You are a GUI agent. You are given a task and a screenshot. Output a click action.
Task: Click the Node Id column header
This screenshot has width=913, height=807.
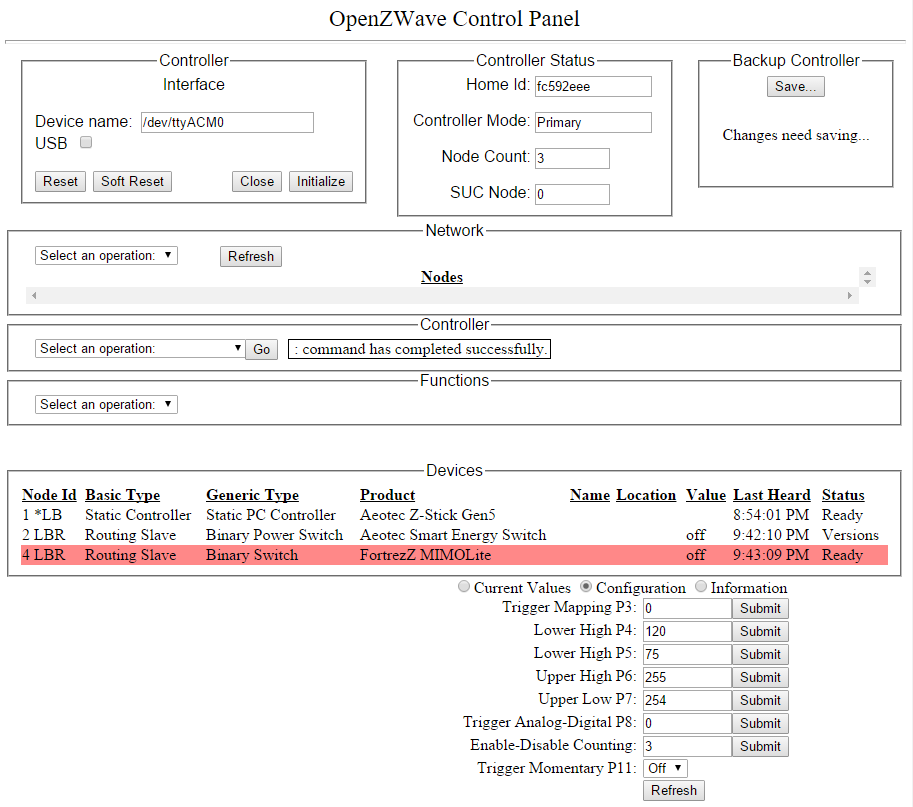[x=49, y=495]
